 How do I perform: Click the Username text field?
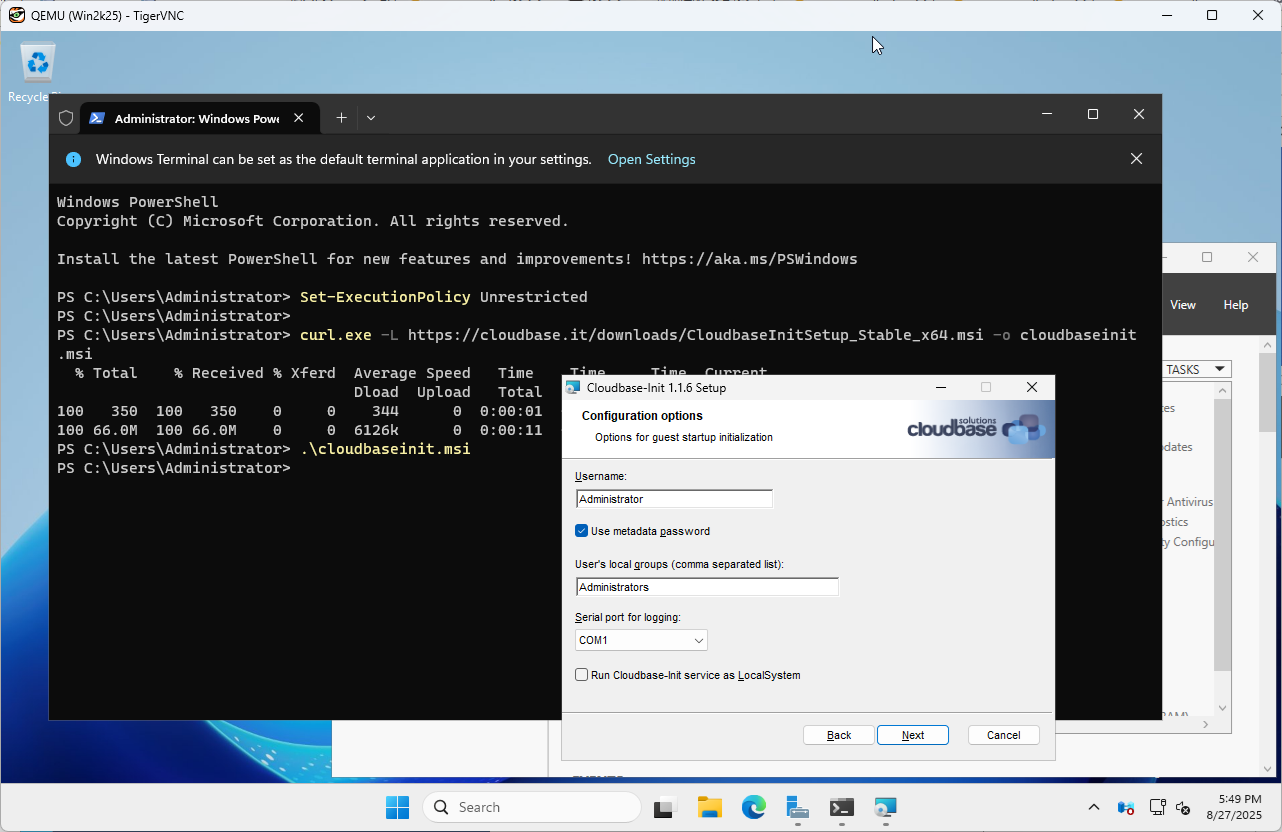[674, 499]
